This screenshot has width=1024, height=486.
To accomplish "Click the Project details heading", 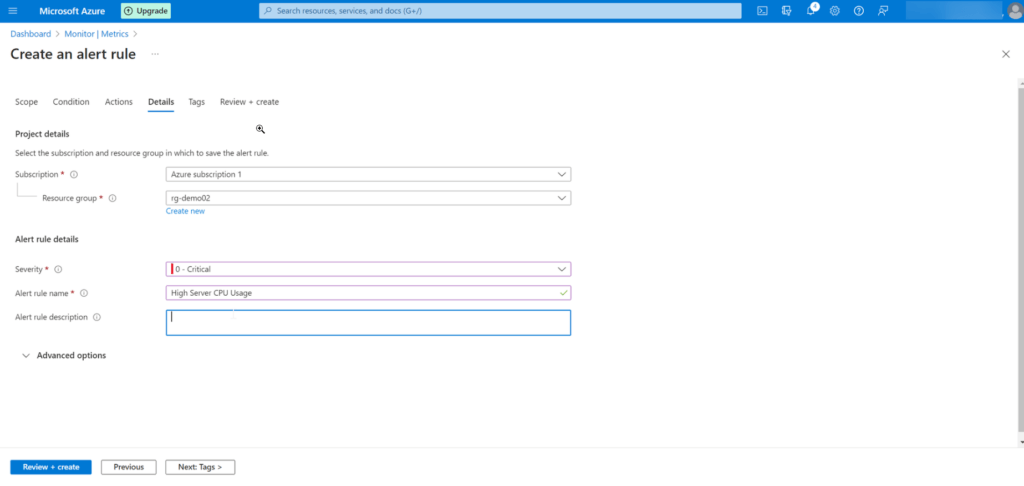I will pos(42,134).
